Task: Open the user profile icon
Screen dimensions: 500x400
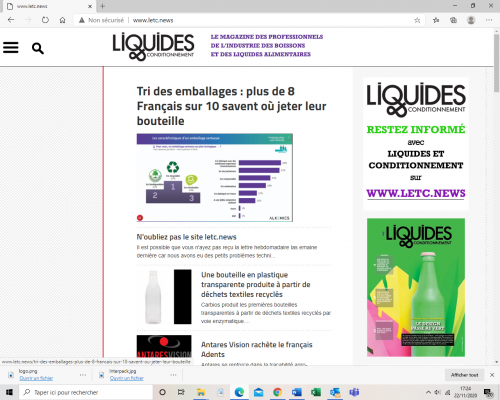Action: (471, 20)
